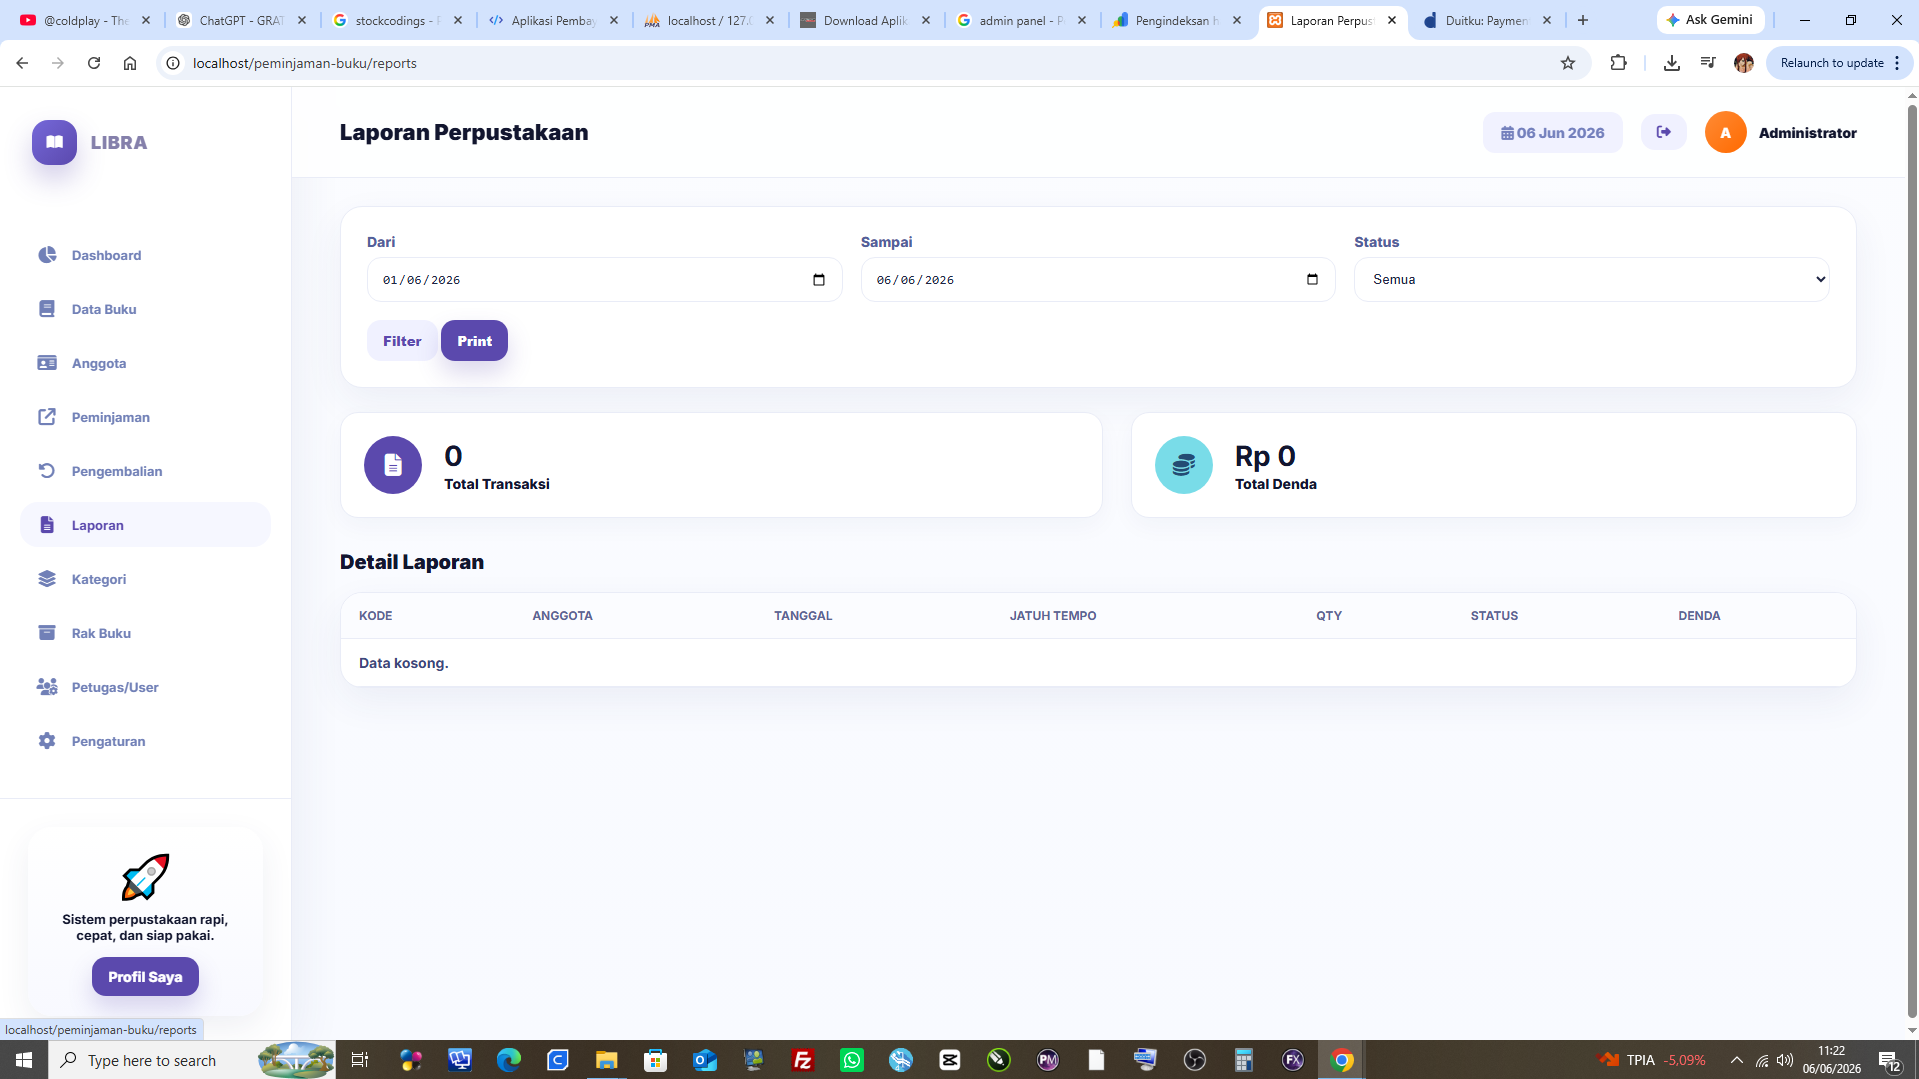Click the browser back arrow
Screen dimensions: 1919x1079
click(x=22, y=63)
